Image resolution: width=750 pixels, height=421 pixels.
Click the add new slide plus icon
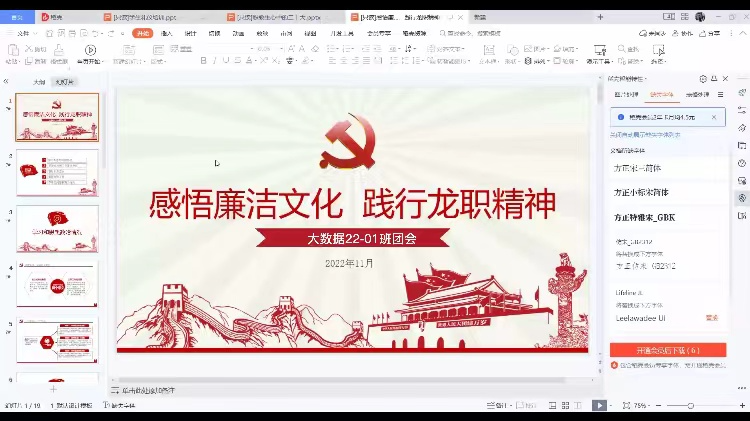(54, 389)
